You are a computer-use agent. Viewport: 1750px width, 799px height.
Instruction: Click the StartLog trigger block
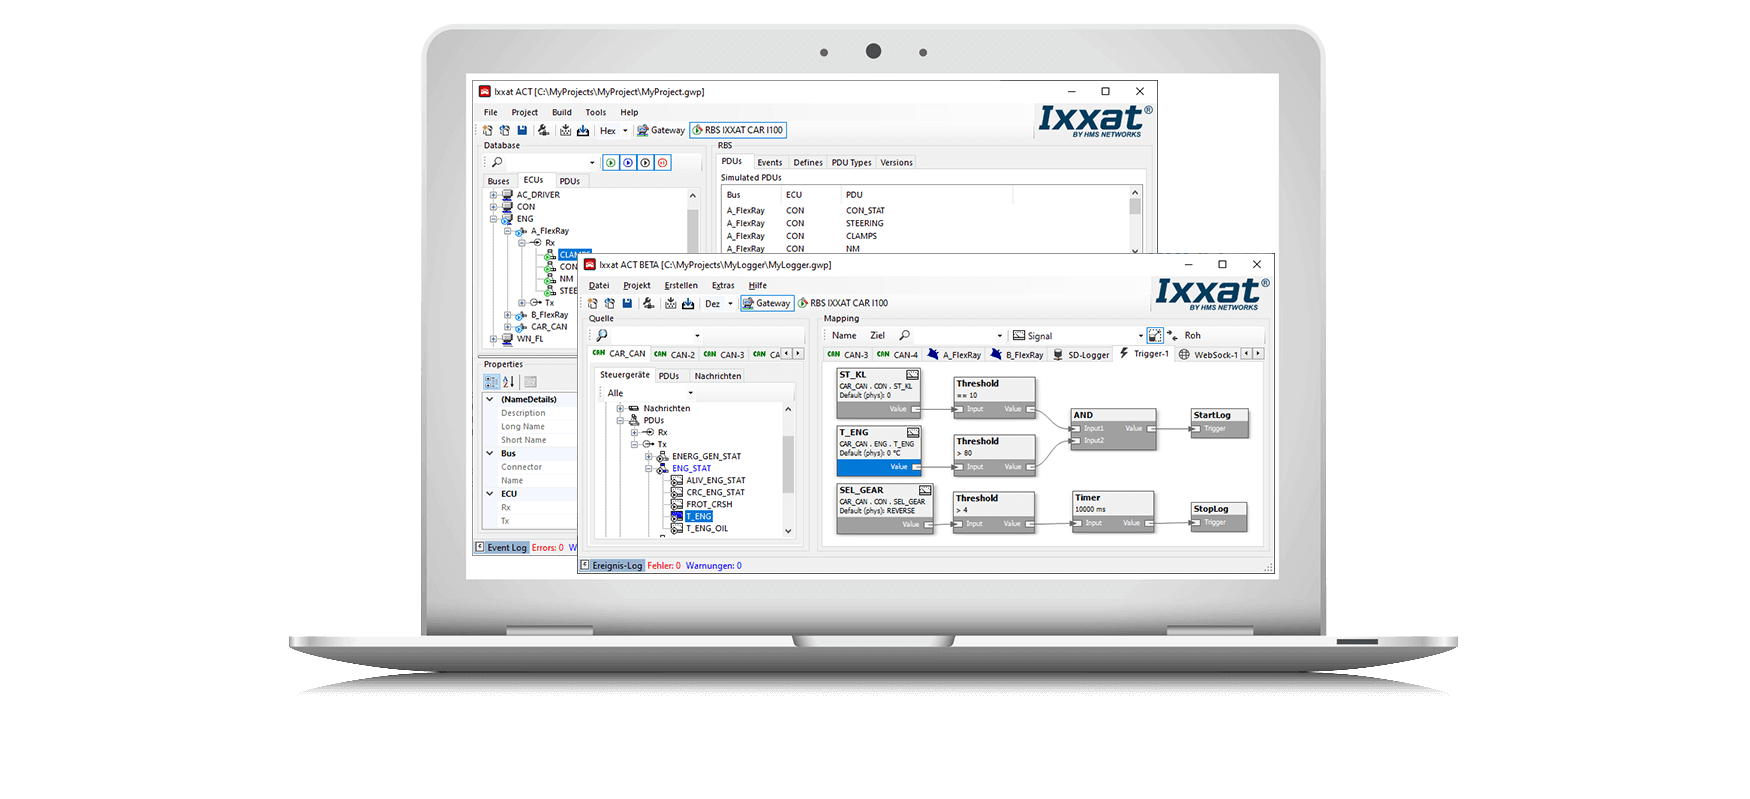pos(1219,422)
